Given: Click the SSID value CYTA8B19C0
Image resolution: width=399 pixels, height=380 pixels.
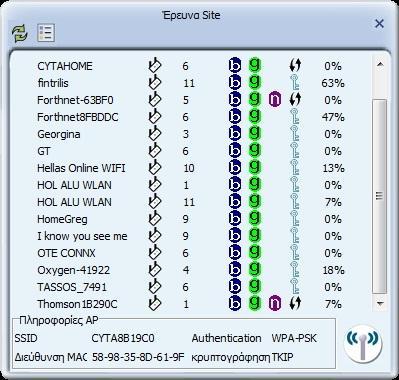Looking at the screenshot, I should [x=123, y=338].
